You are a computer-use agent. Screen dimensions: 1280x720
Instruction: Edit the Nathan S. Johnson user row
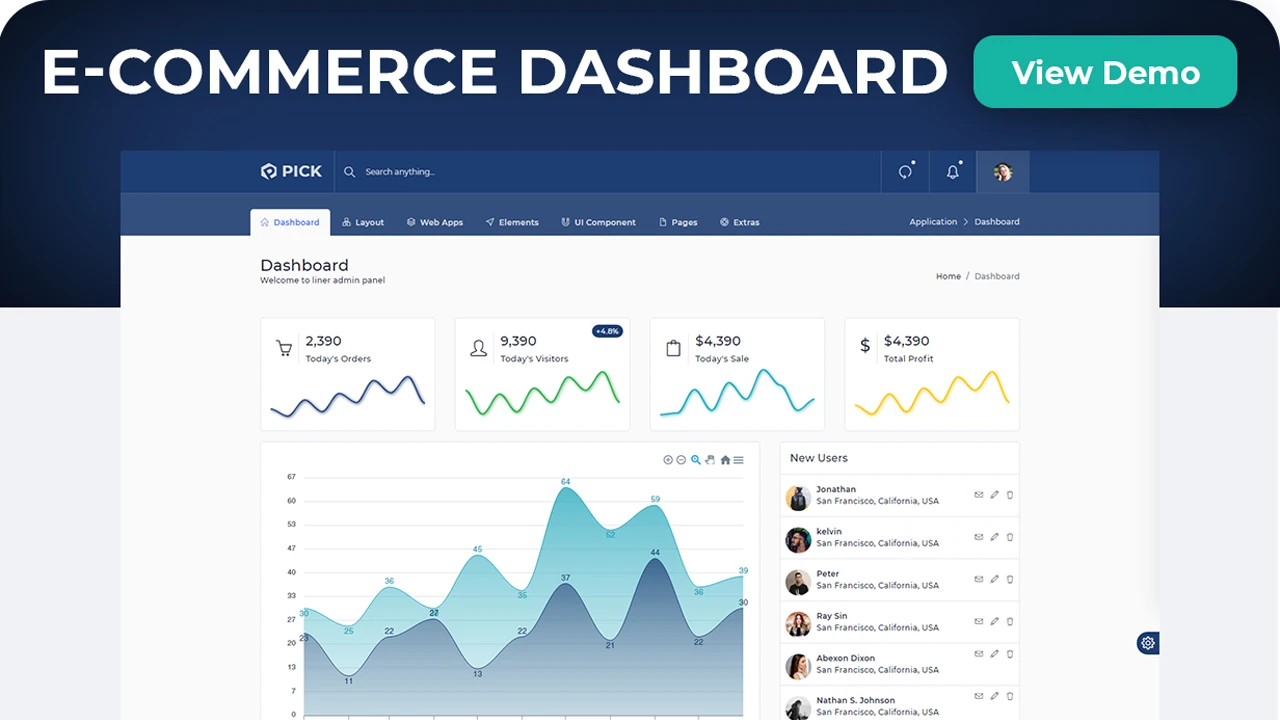click(x=995, y=696)
